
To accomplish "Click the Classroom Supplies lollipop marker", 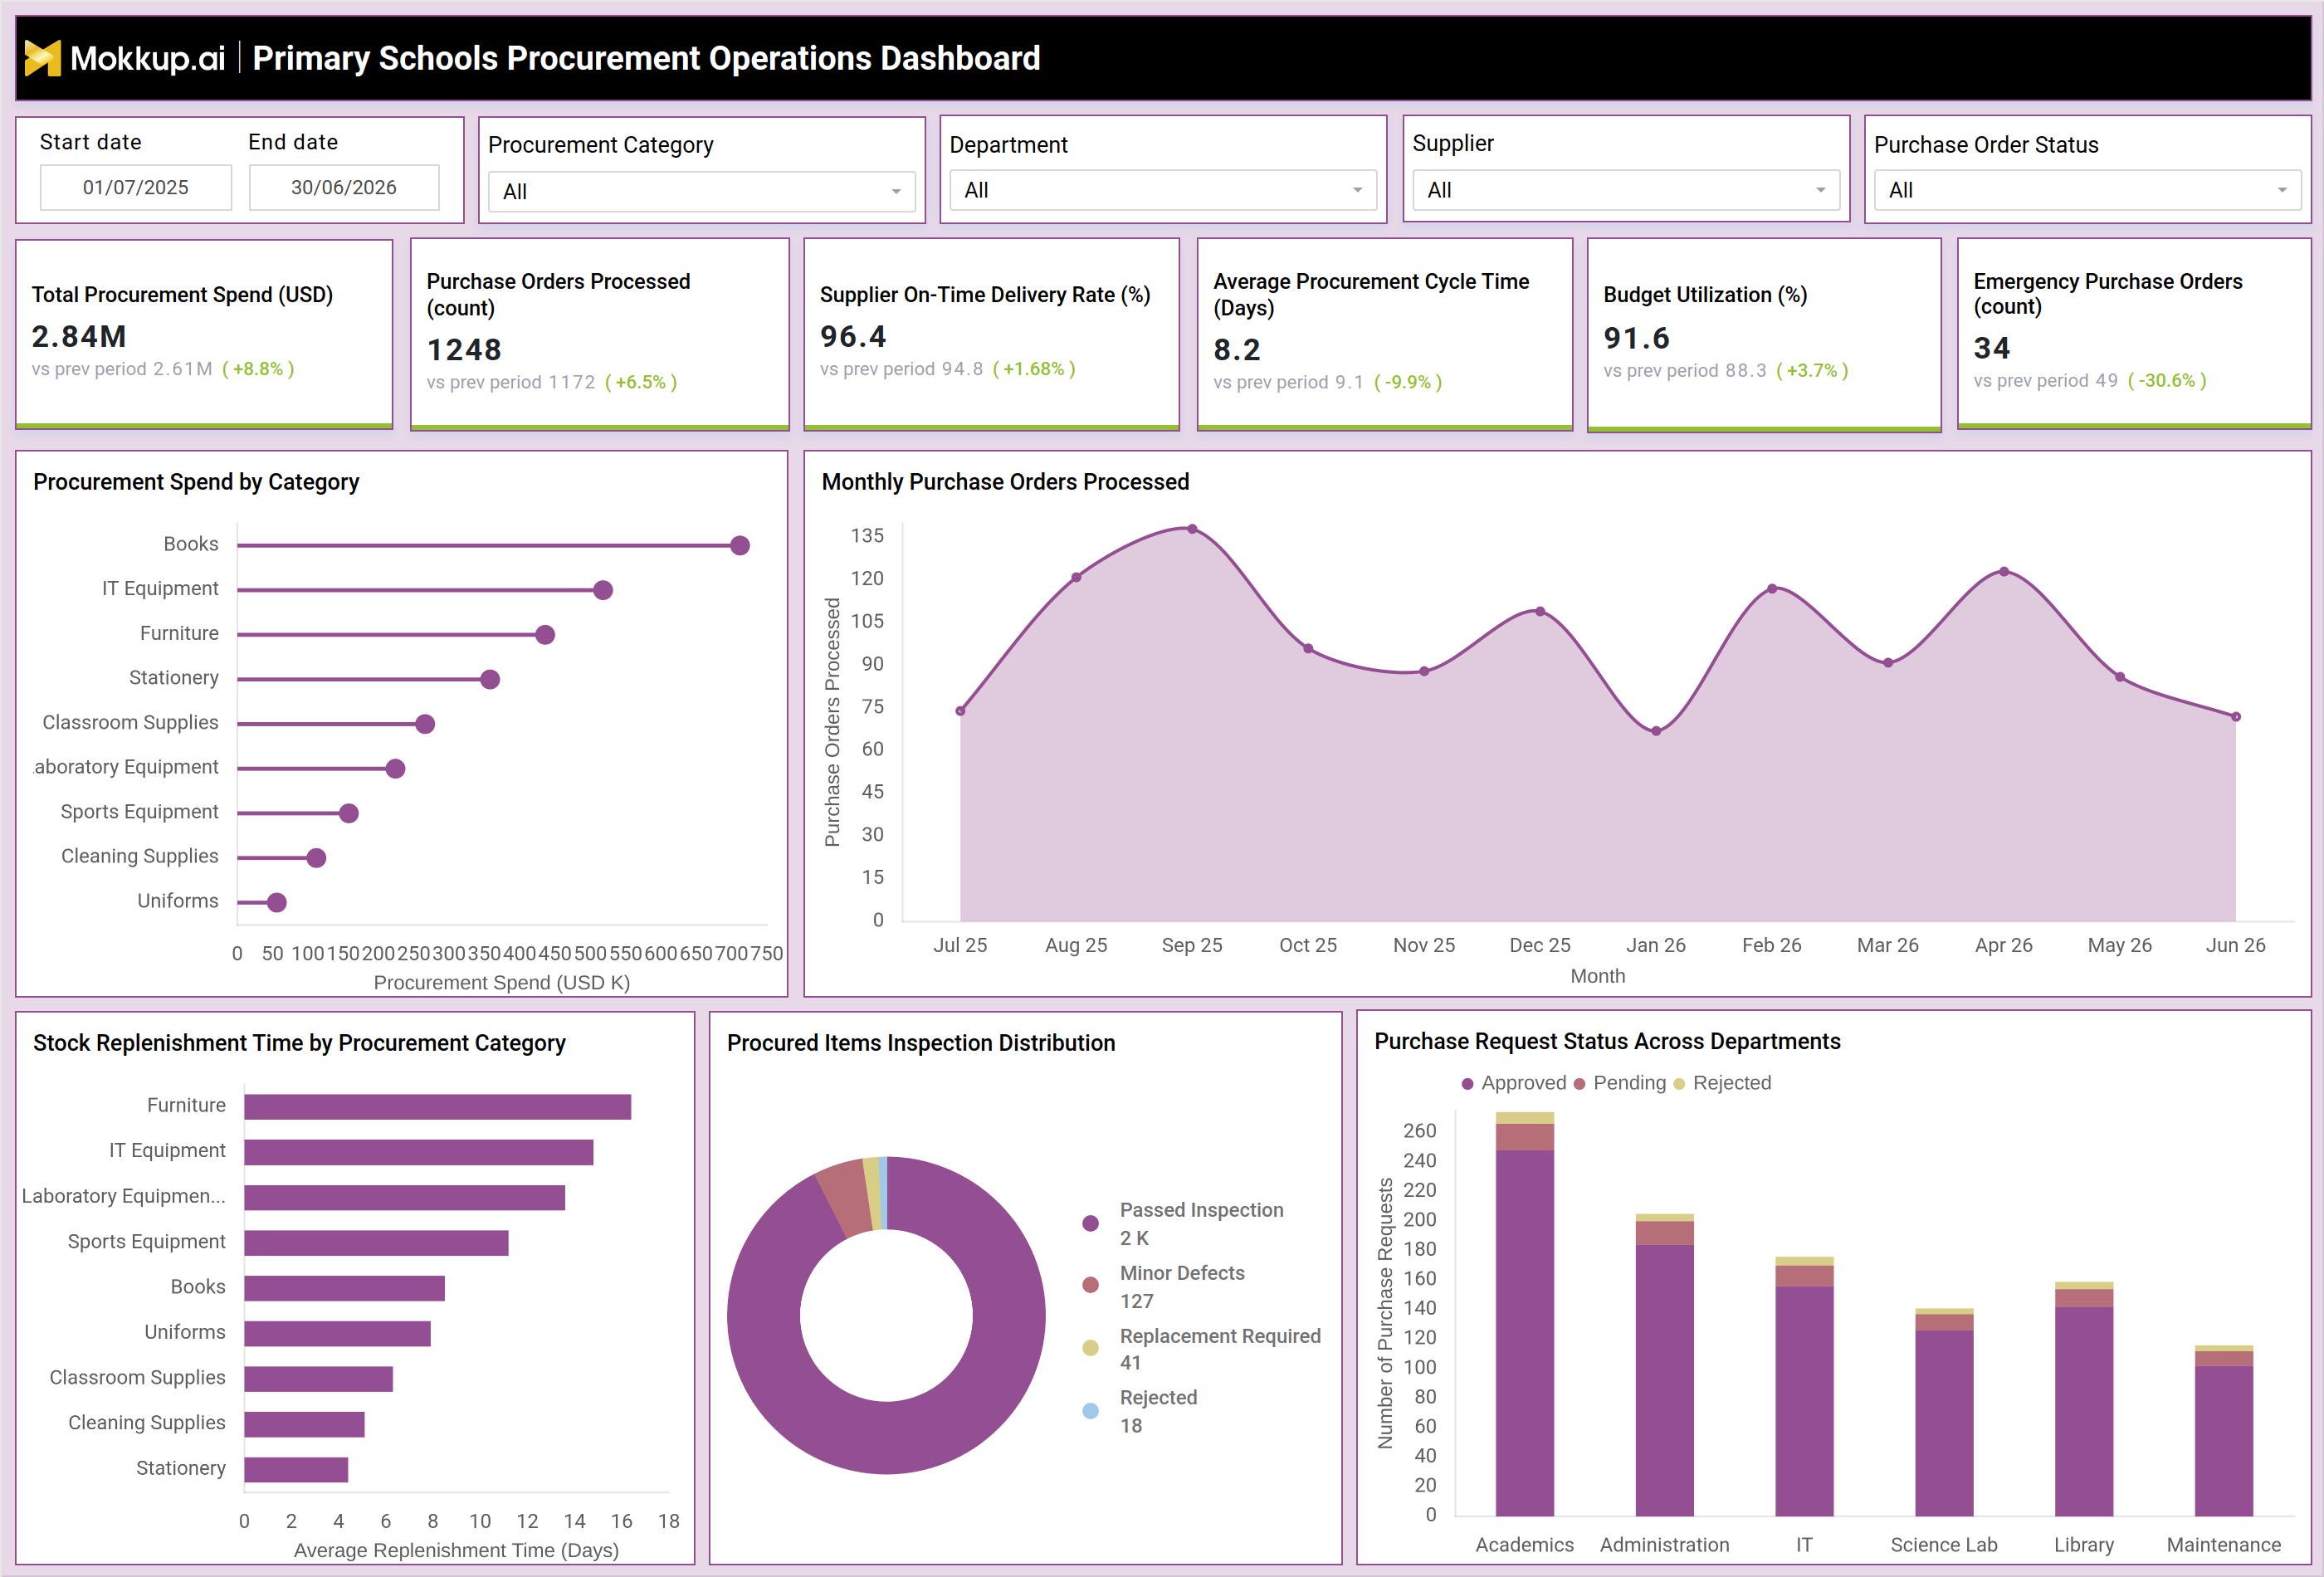I will pos(425,724).
